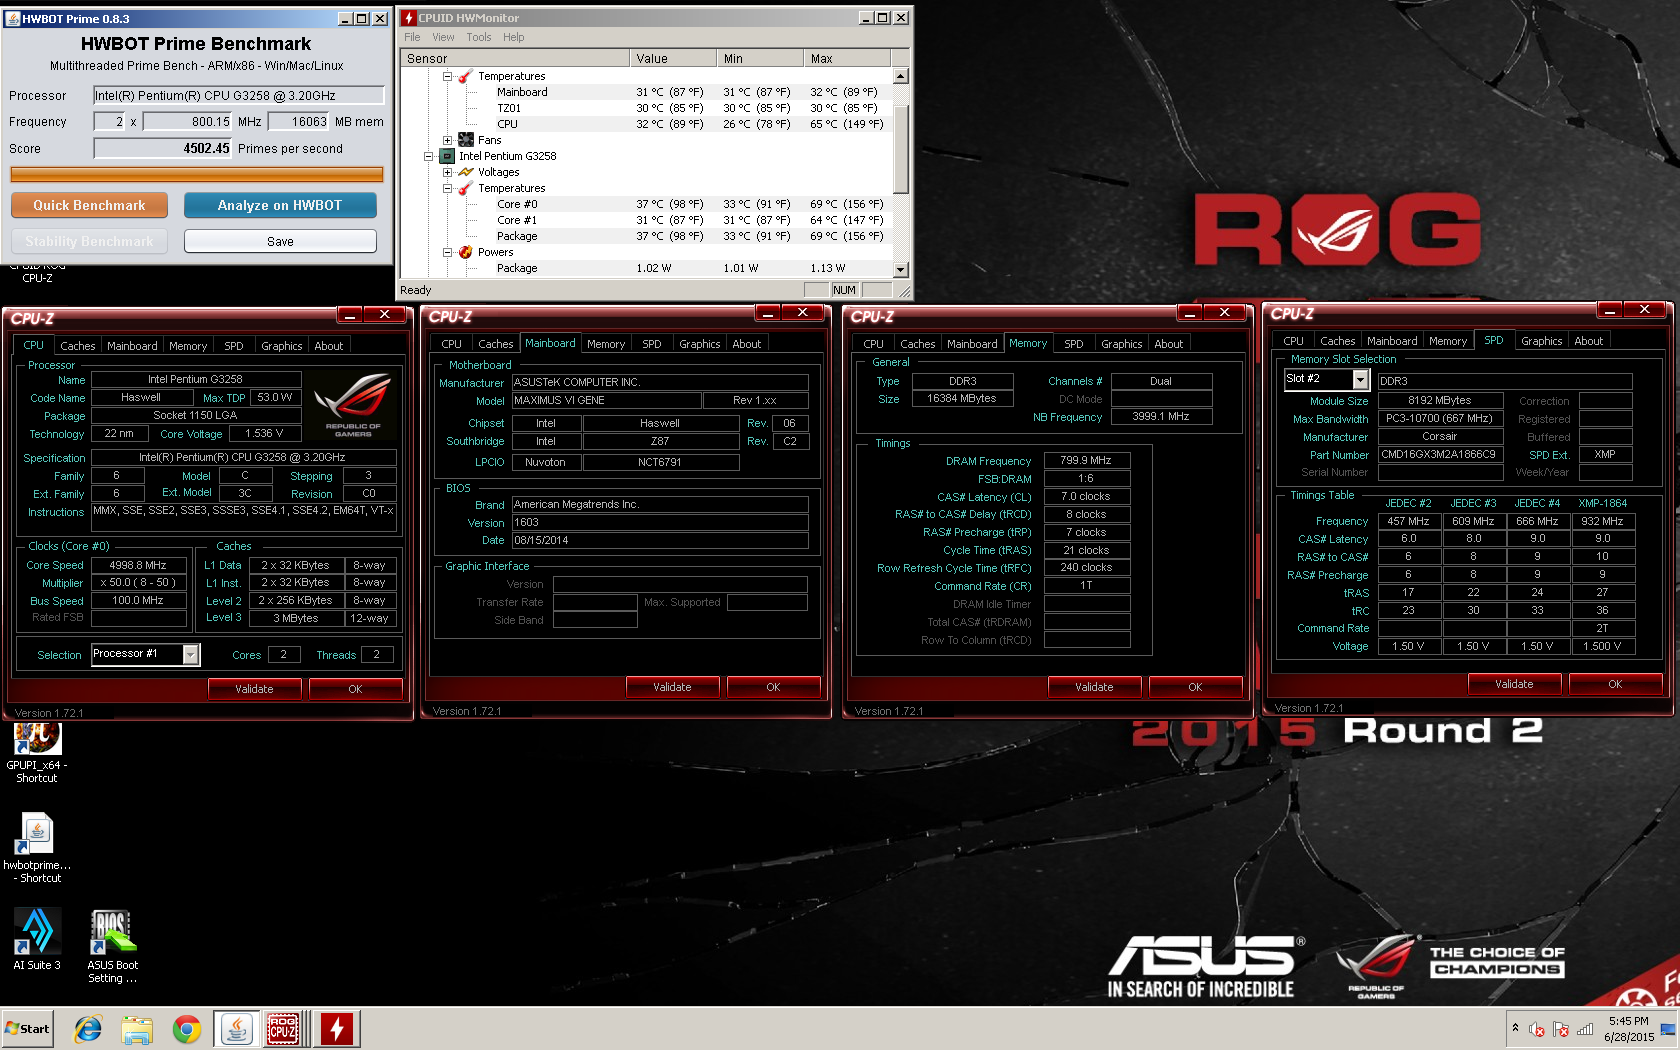Switch to the ROG CPU-Z taskbar button

point(284,1029)
